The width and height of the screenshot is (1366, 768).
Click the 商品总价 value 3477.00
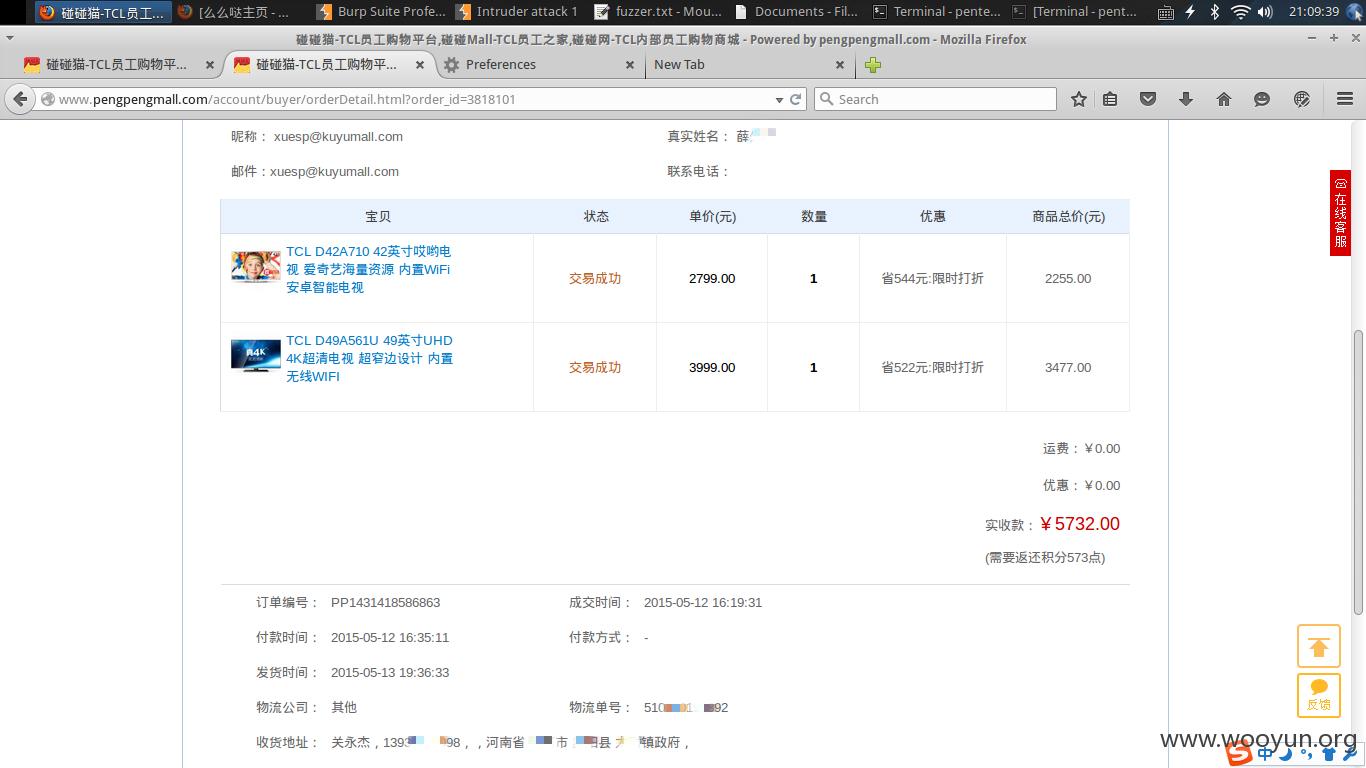1068,368
